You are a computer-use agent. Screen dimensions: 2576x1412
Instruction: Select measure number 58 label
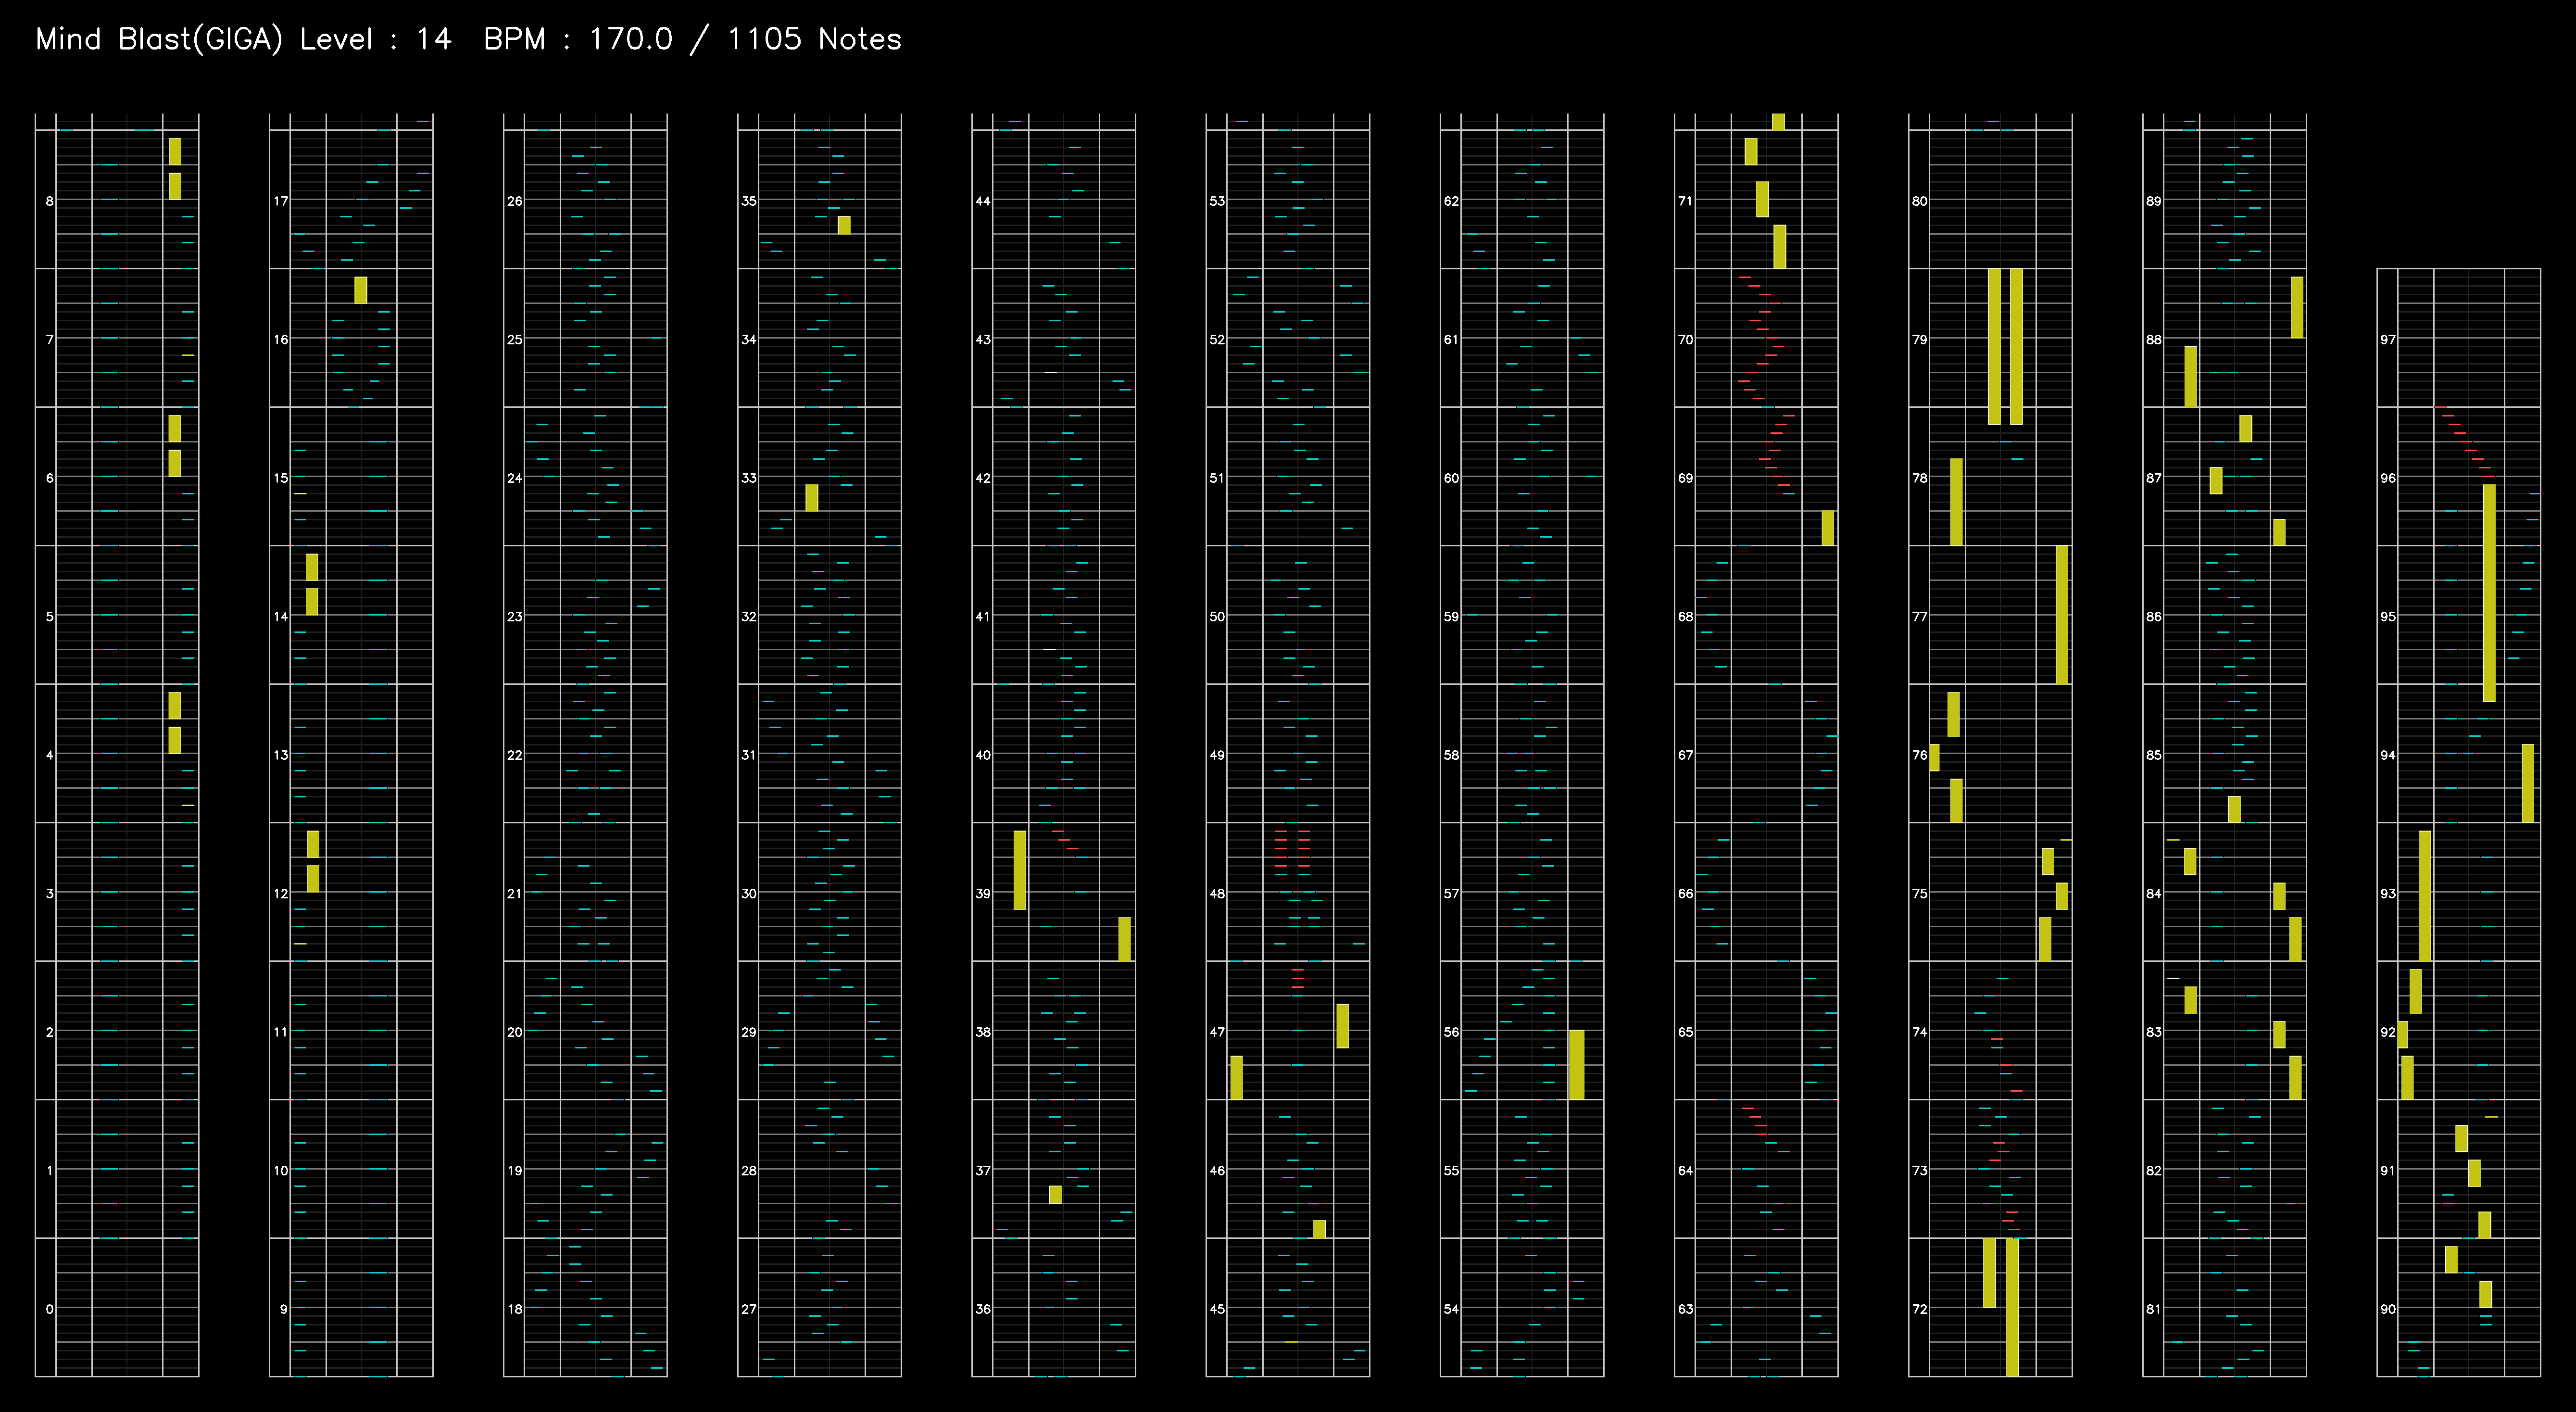1451,755
